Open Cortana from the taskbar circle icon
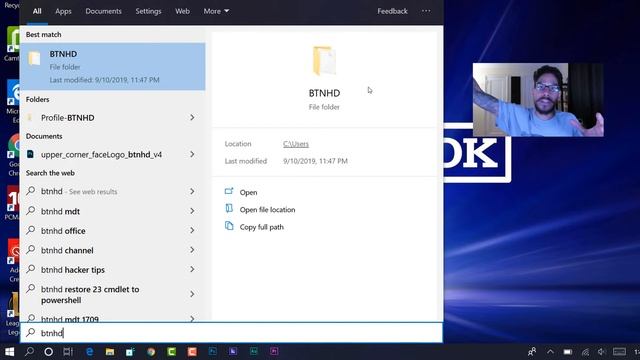 coord(48,351)
